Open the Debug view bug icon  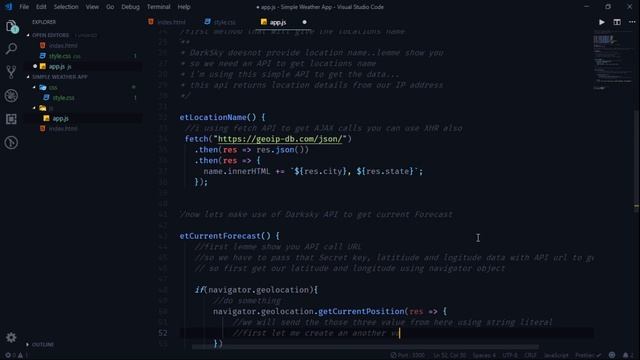coord(11,96)
